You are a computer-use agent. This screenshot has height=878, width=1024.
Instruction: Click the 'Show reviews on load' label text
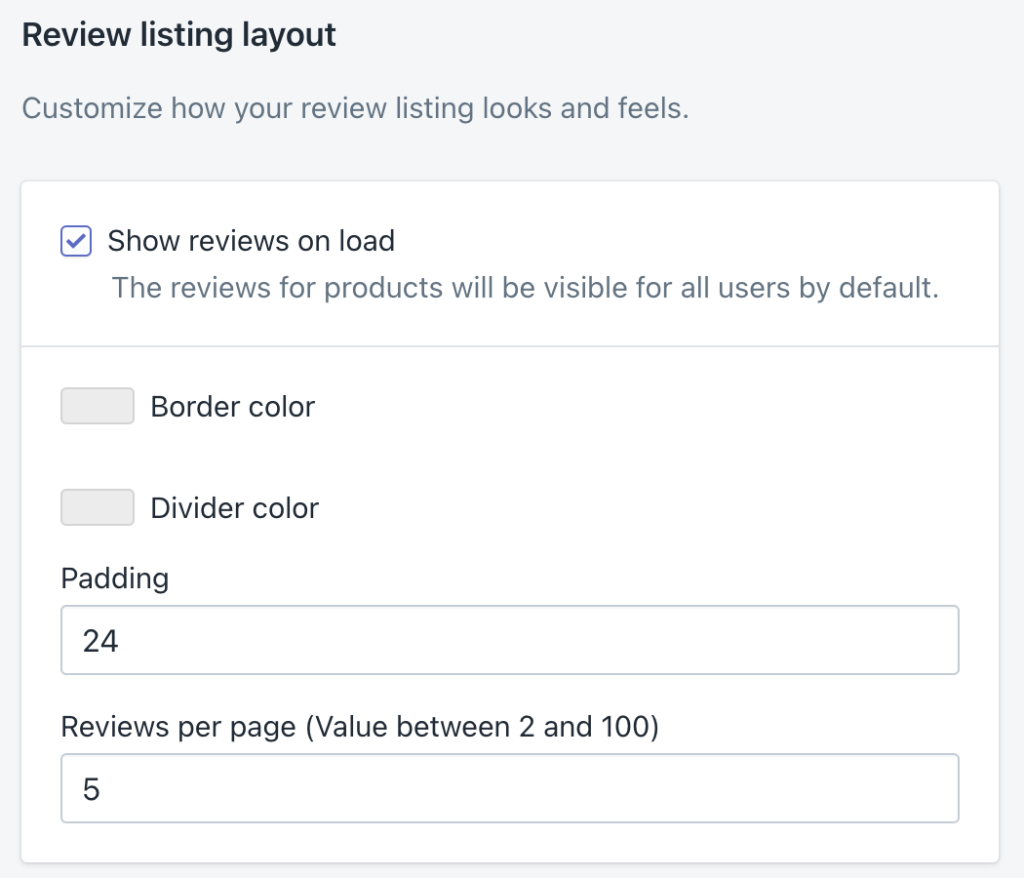[251, 241]
